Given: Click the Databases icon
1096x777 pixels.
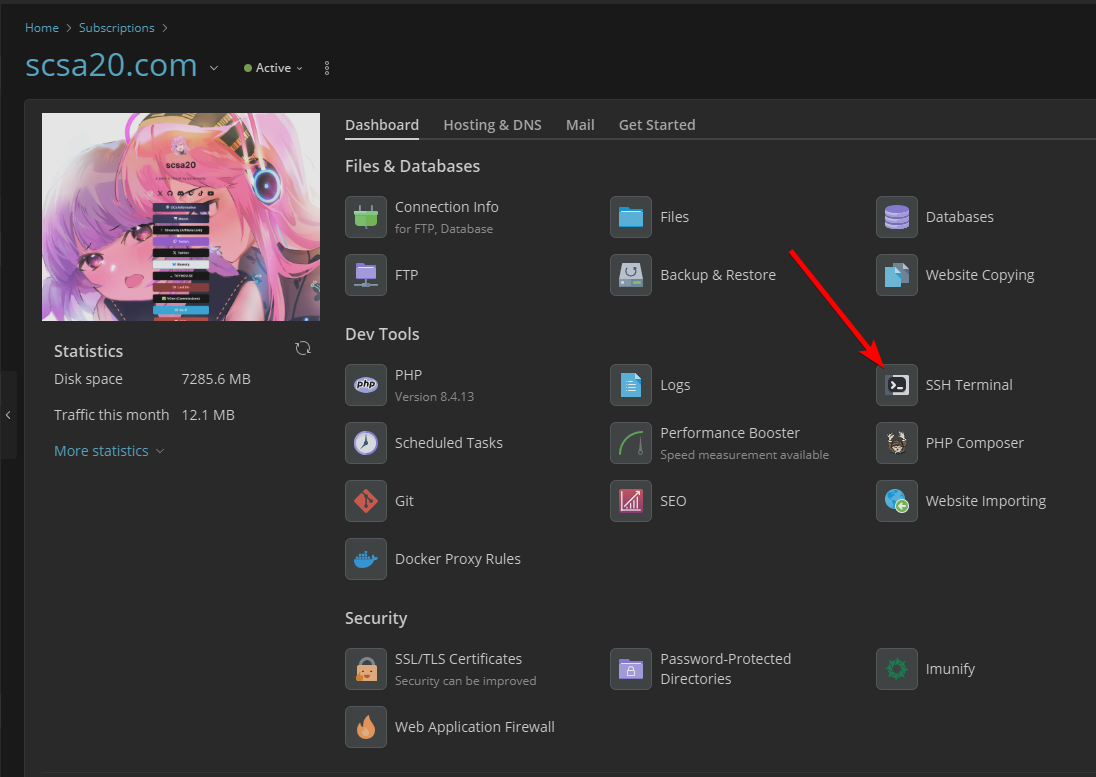Looking at the screenshot, I should [896, 217].
